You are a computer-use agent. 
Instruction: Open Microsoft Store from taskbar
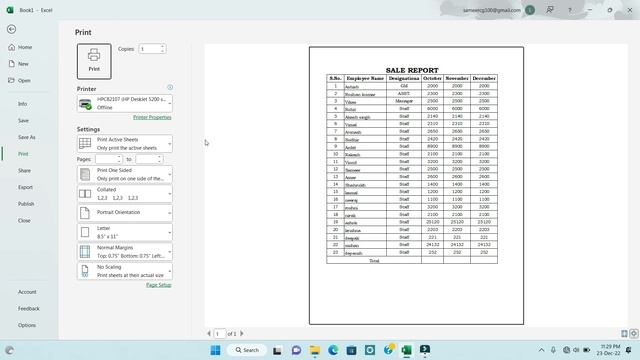(x=351, y=350)
